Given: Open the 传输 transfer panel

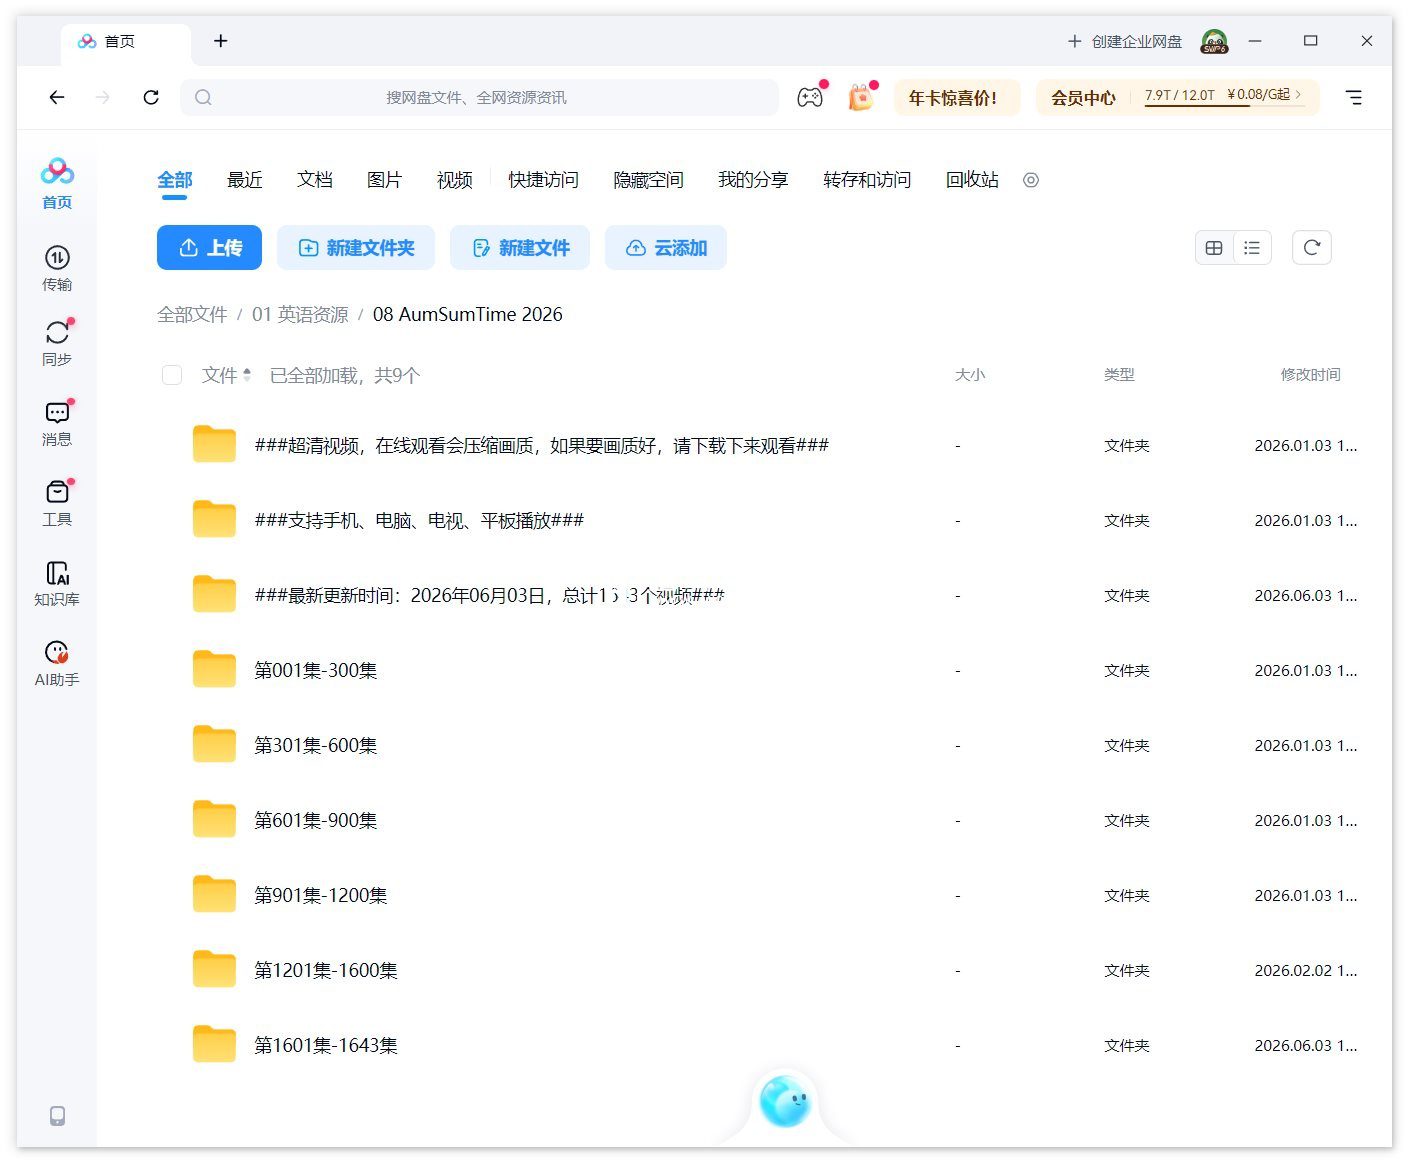Looking at the screenshot, I should [57, 268].
